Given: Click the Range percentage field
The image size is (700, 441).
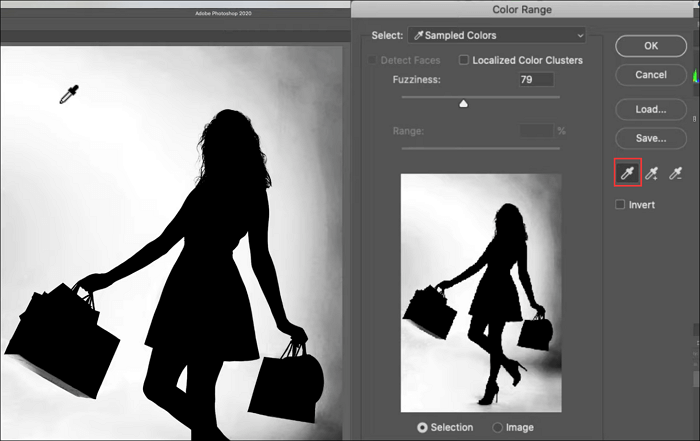Looking at the screenshot, I should (x=536, y=130).
